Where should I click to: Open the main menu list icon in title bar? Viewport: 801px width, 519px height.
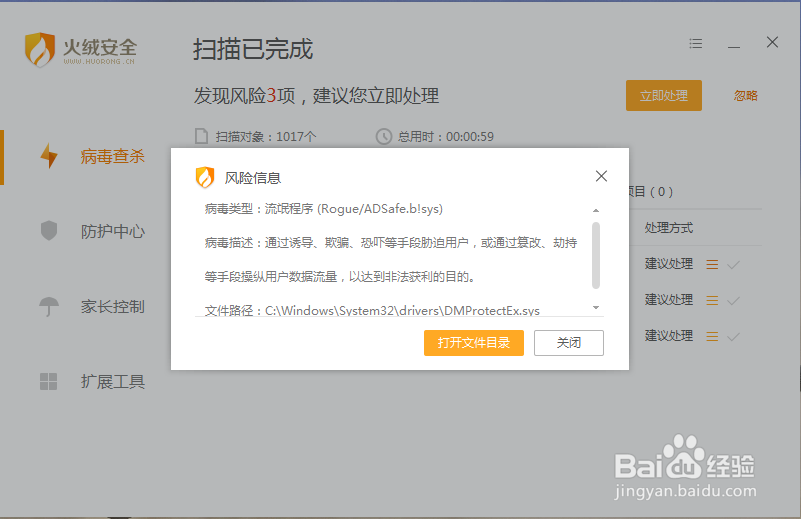pos(696,43)
